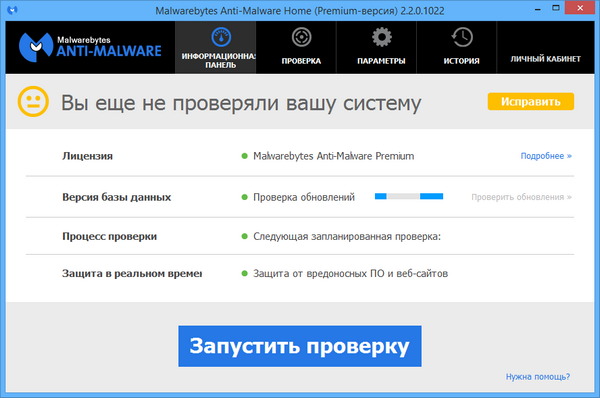Click the Вы еще не проверяли вашу систему heading
This screenshot has width=600, height=398.
pos(241,103)
